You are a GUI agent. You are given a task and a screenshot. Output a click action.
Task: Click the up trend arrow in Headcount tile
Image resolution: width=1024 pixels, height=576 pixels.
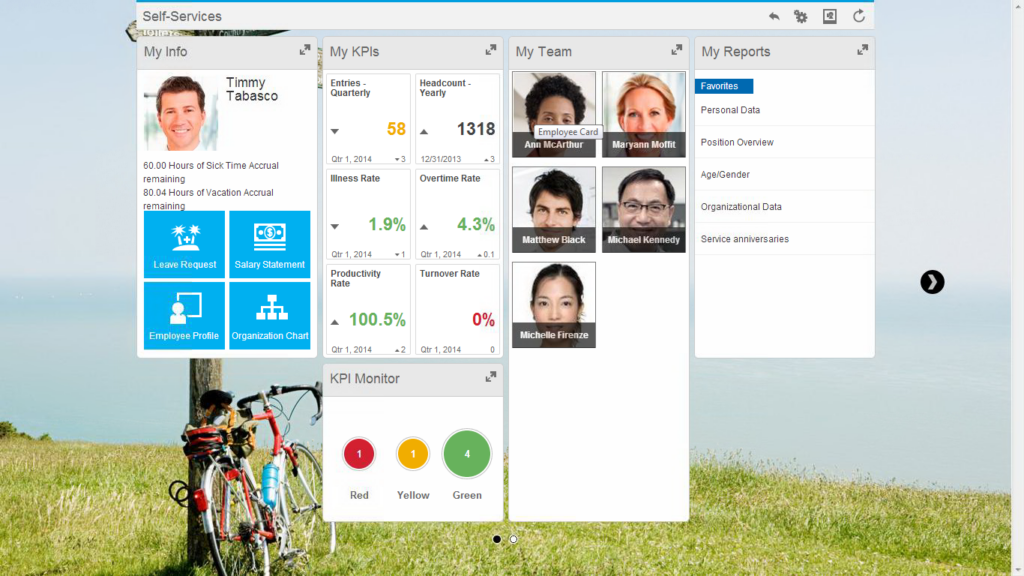(424, 131)
